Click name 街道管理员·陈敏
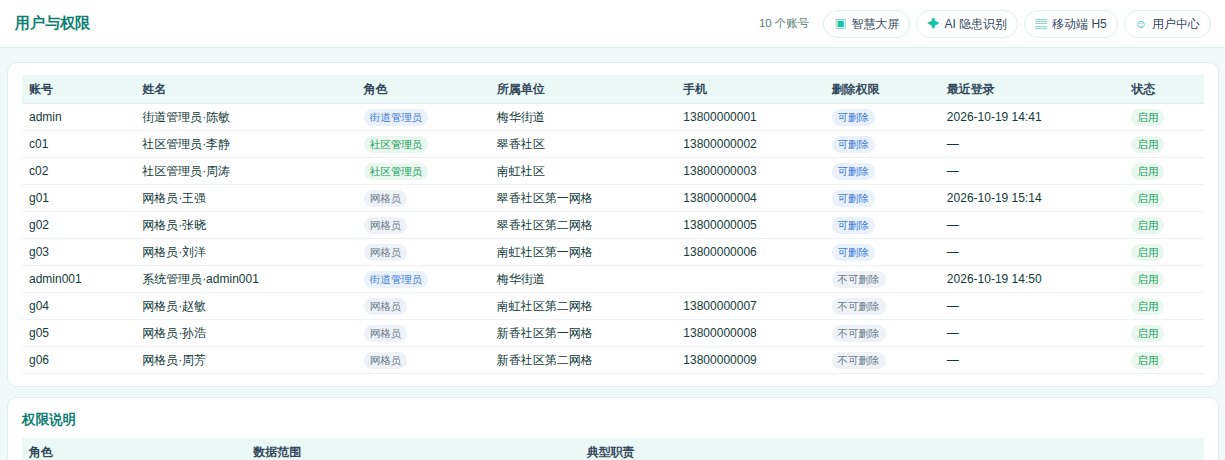The width and height of the screenshot is (1225, 460). [x=186, y=117]
